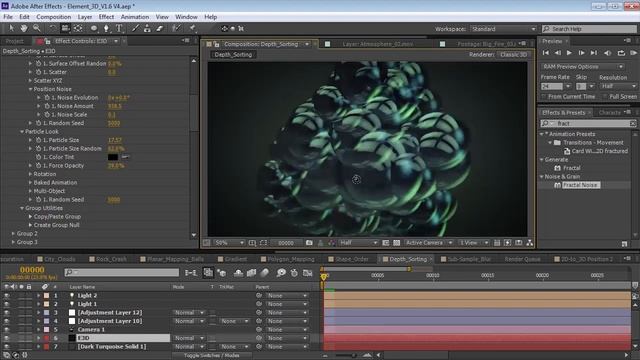Open the Active Camera view dropdown
The height and width of the screenshot is (360, 640).
429,243
